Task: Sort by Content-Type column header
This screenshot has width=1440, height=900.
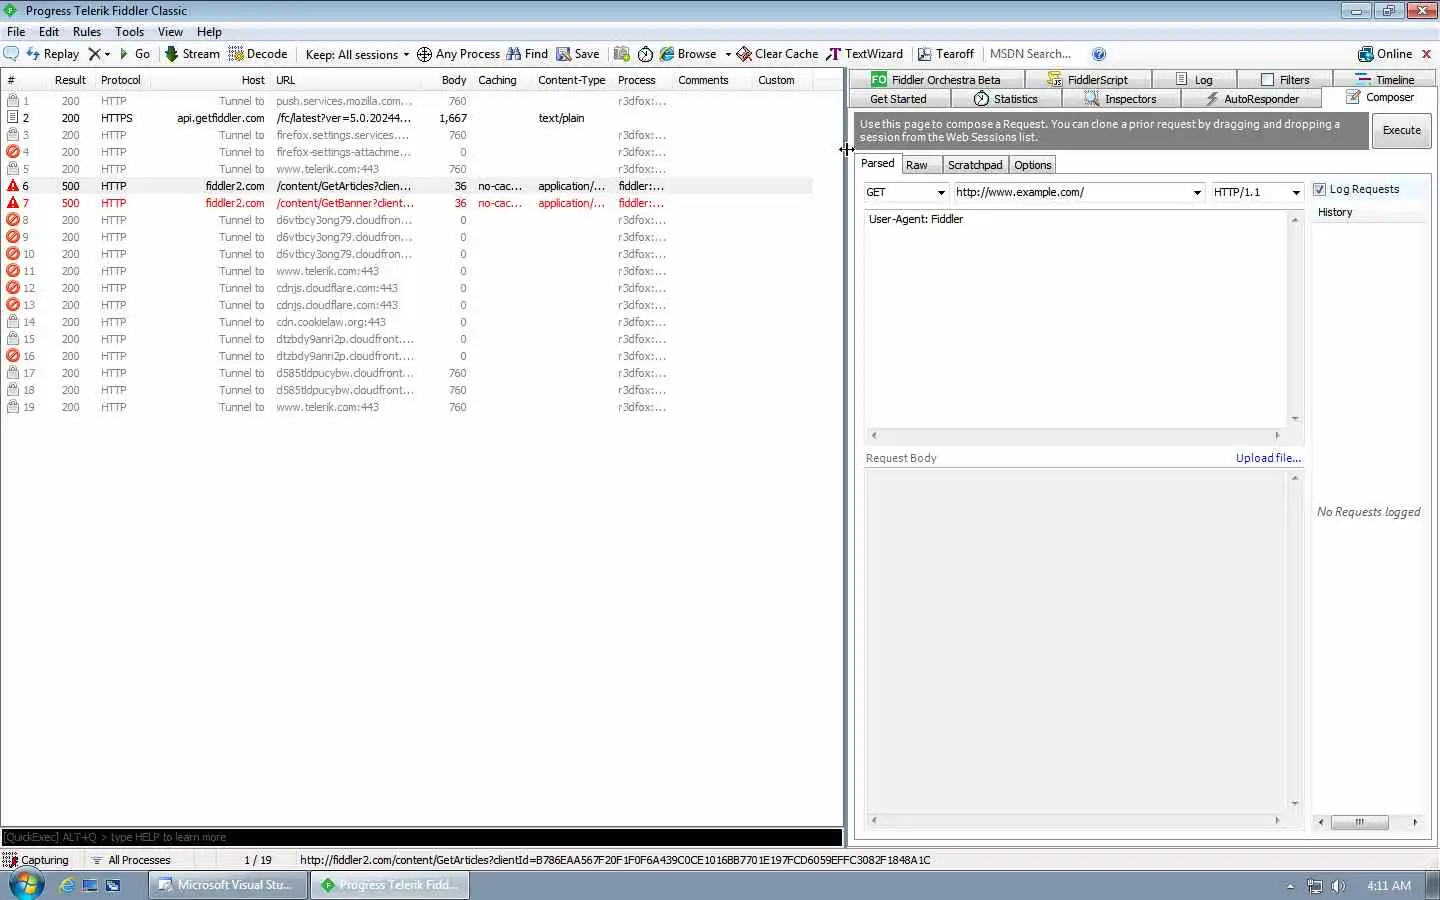Action: (571, 80)
